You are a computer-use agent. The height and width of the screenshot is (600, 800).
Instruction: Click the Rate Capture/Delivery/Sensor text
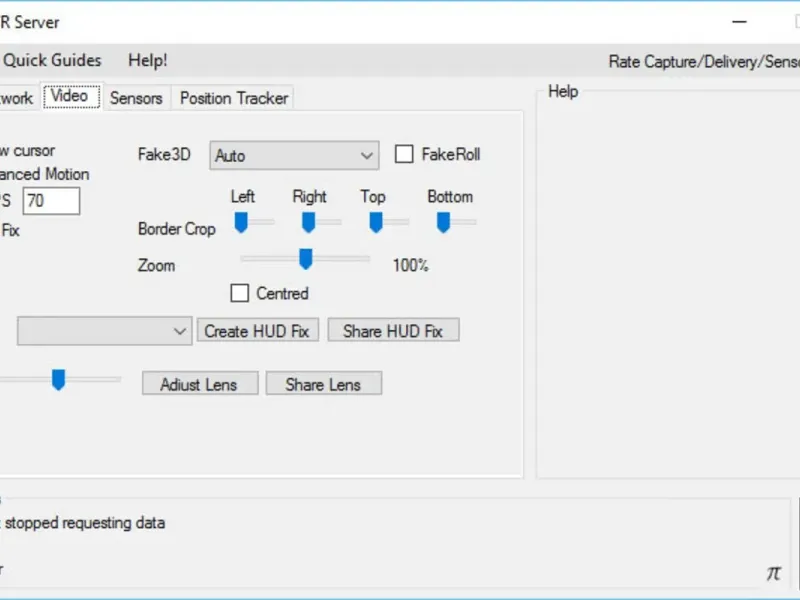click(x=704, y=62)
